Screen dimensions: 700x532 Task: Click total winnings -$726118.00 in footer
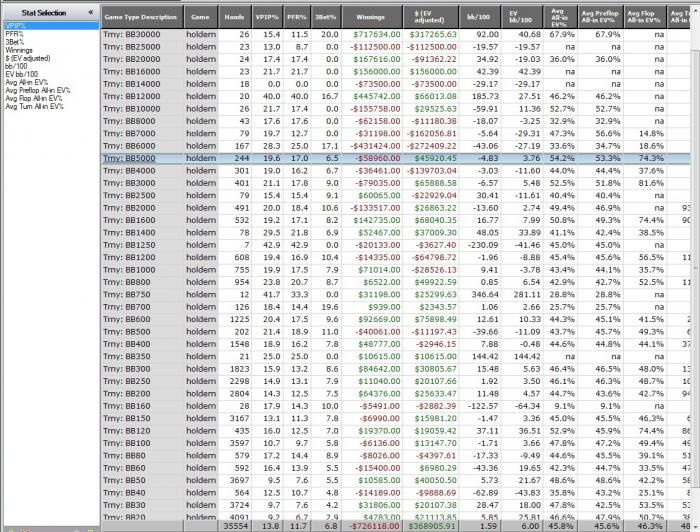[374, 526]
